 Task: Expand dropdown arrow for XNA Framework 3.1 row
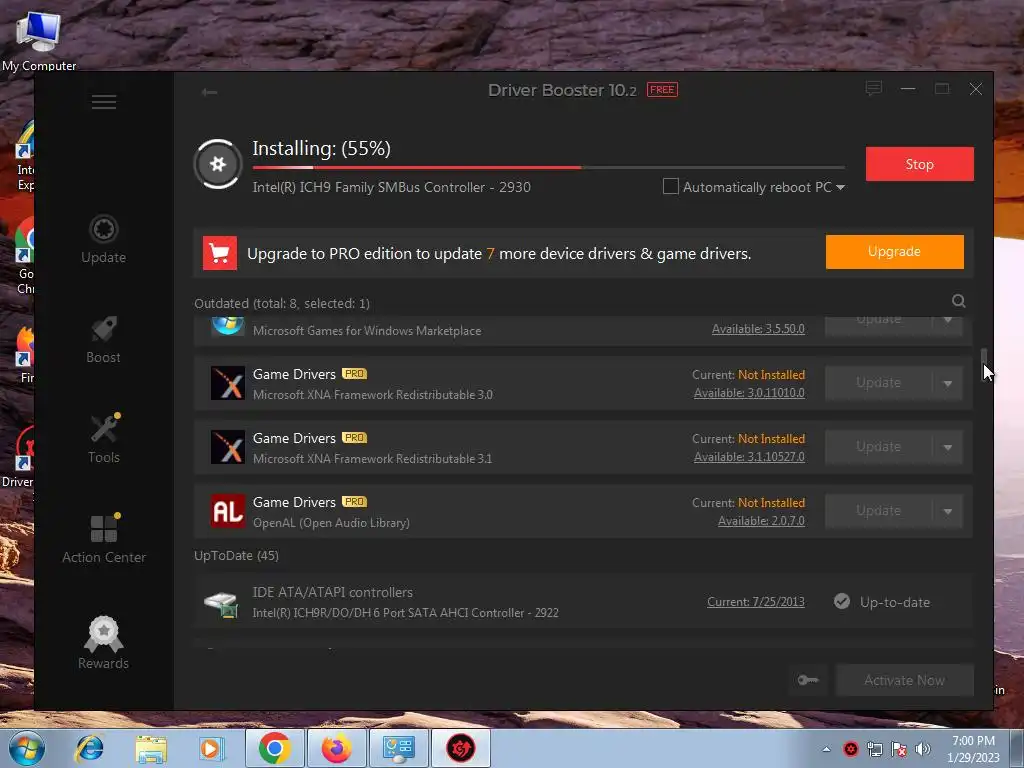click(948, 447)
